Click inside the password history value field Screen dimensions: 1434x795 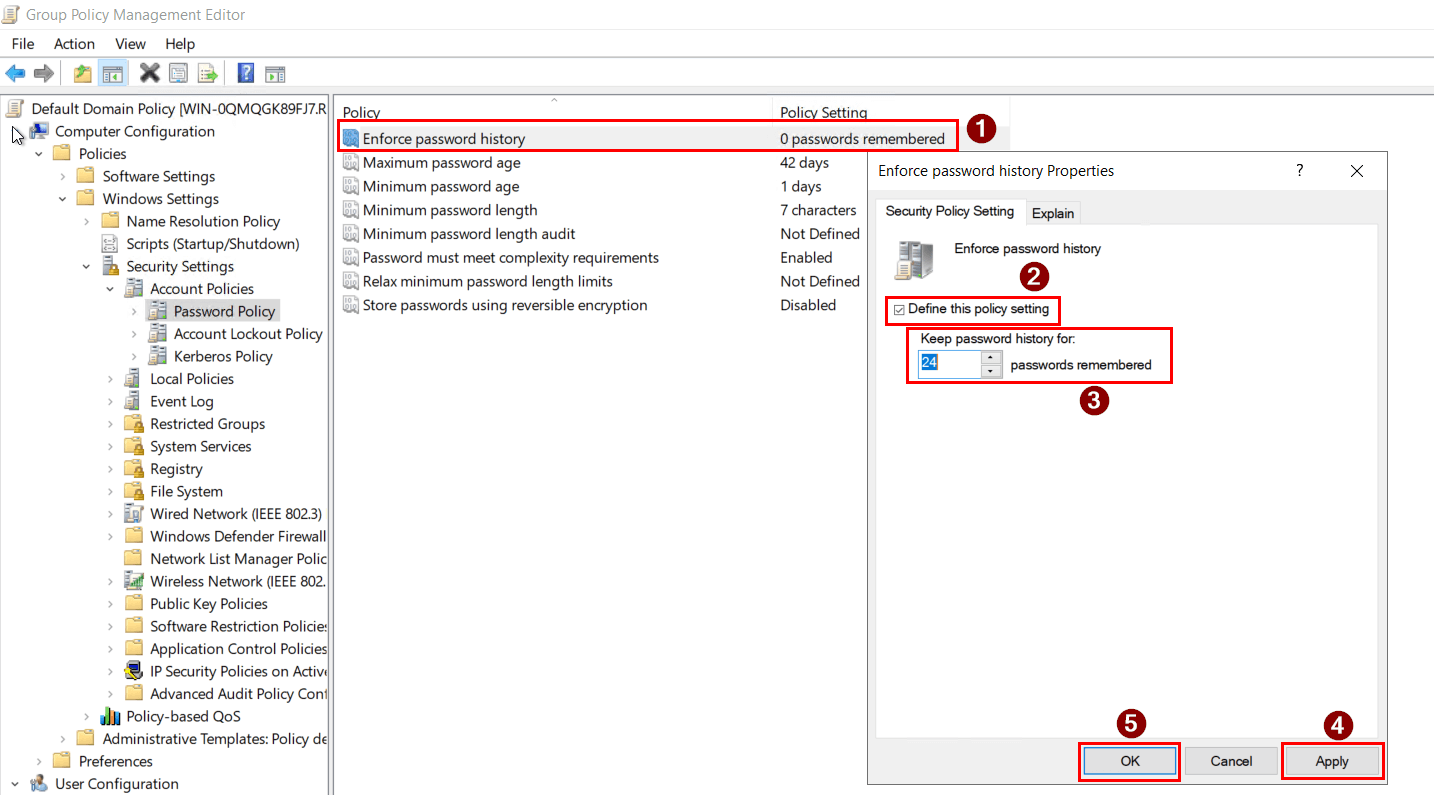tap(945, 363)
